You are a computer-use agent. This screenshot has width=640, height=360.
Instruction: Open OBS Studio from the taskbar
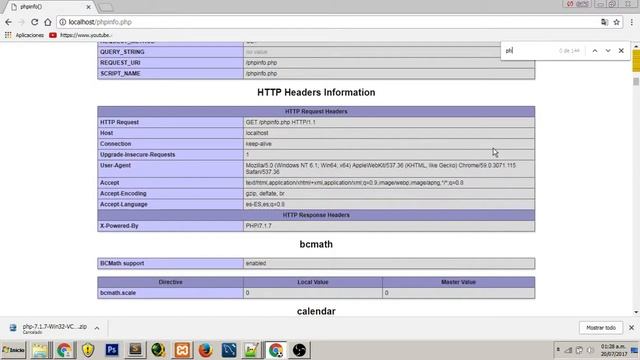click(299, 350)
